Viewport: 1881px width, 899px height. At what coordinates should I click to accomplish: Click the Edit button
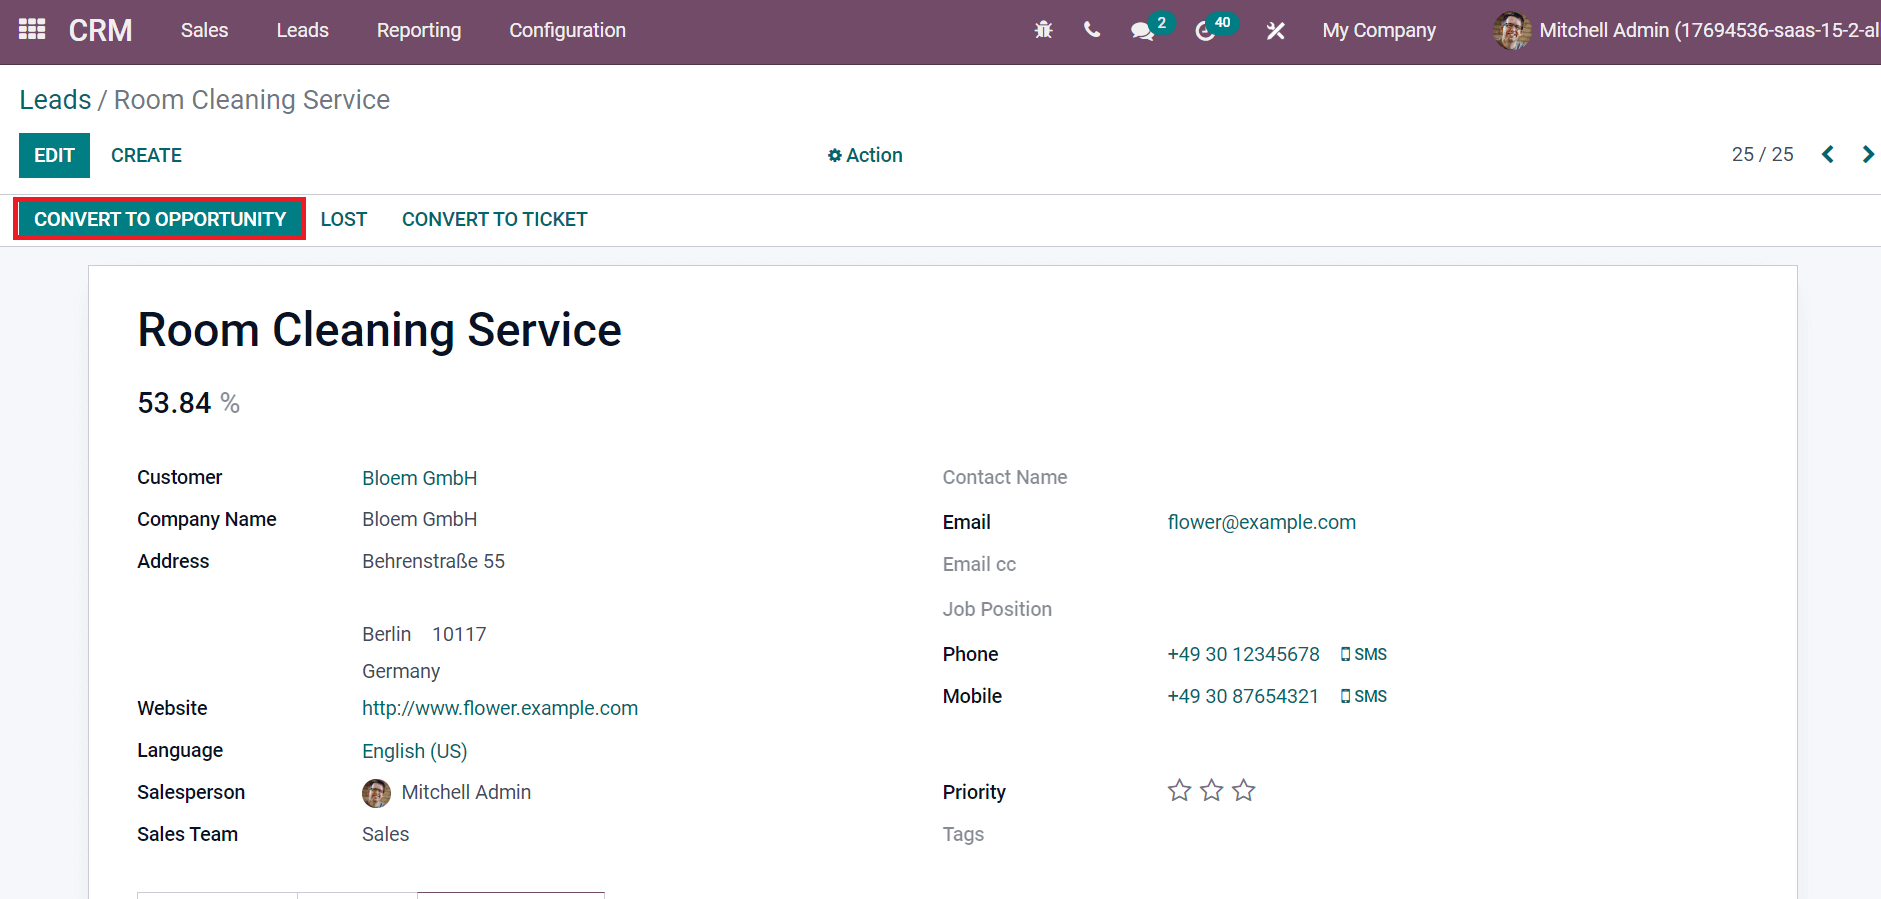pyautogui.click(x=54, y=155)
